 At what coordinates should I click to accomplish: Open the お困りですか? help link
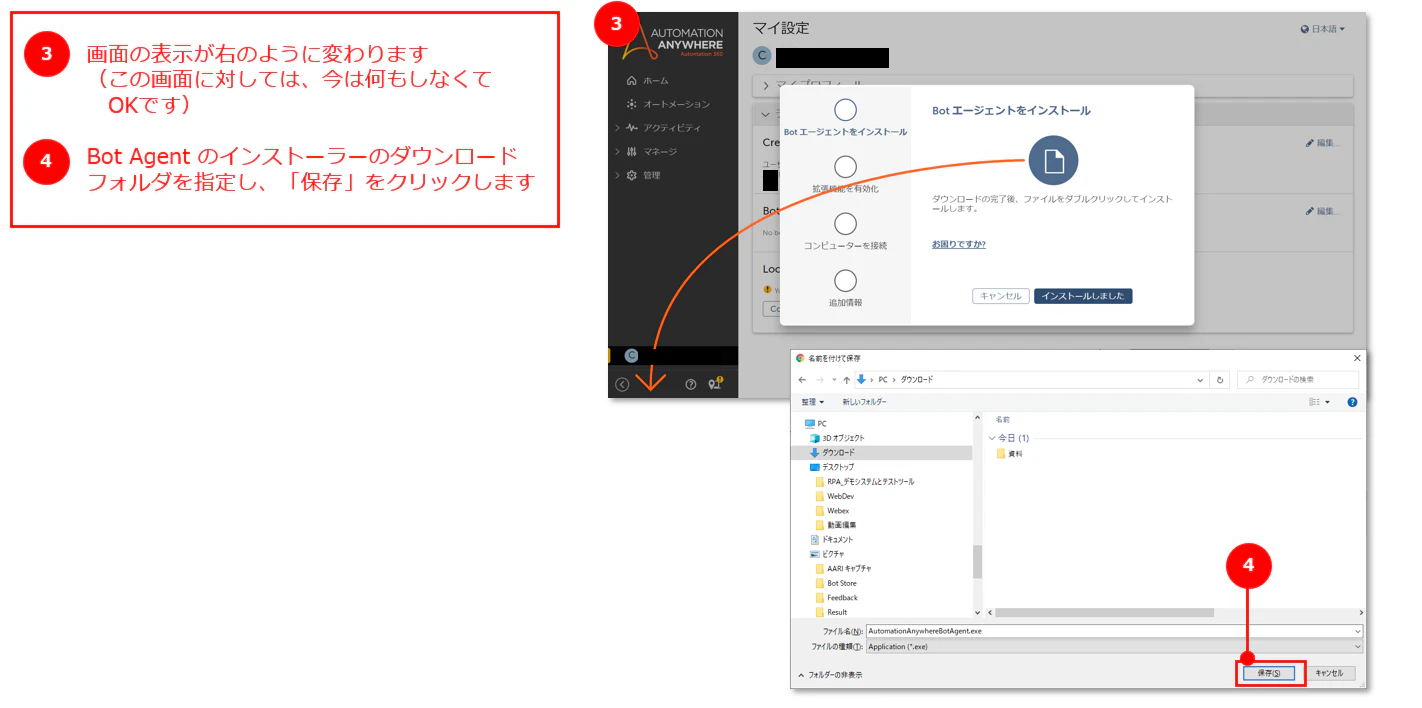pyautogui.click(x=958, y=244)
